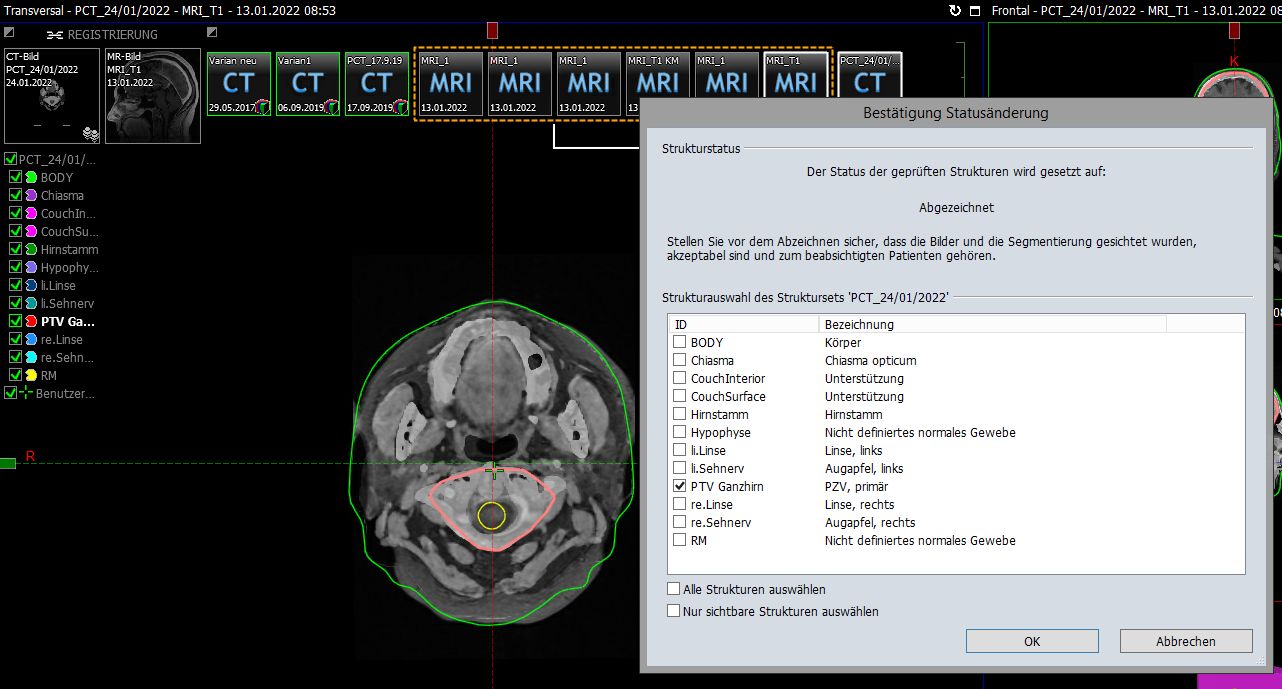Enable 'Alle Strukturen auswählen' checkbox

point(674,590)
